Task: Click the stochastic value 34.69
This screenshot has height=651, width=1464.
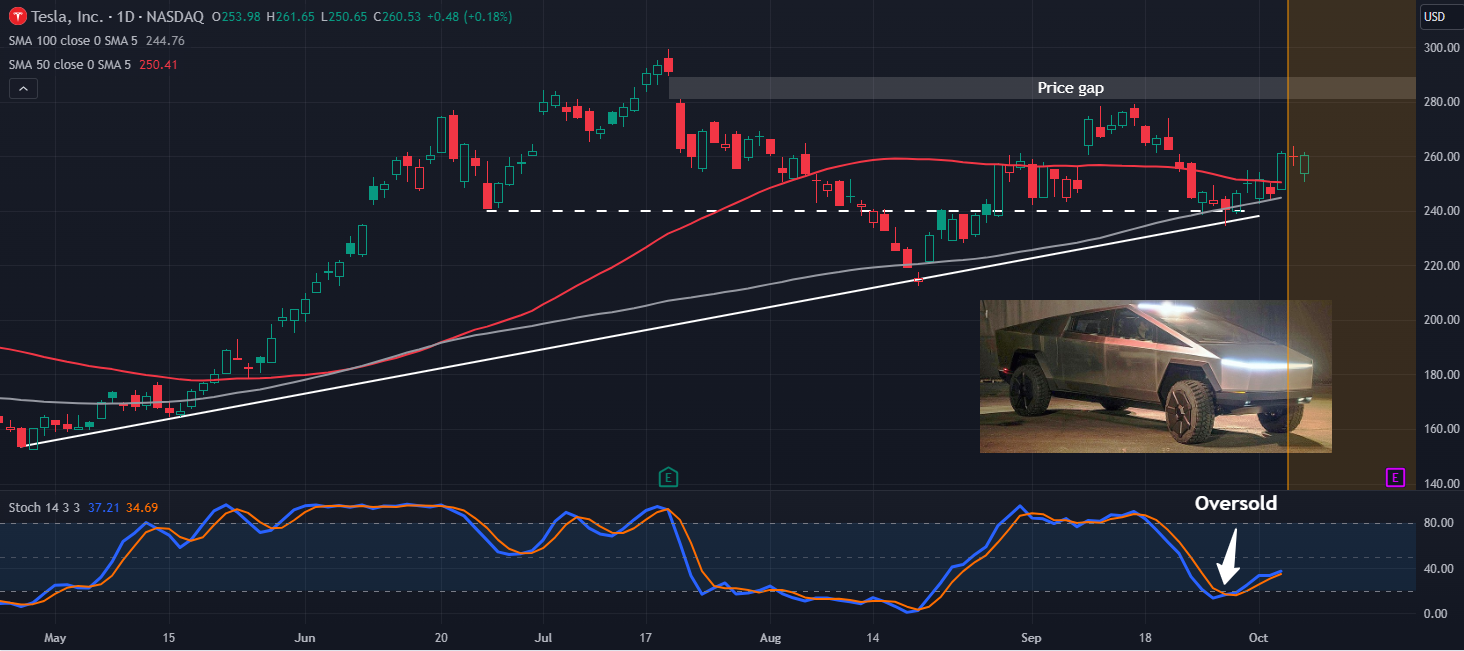Action: point(141,507)
